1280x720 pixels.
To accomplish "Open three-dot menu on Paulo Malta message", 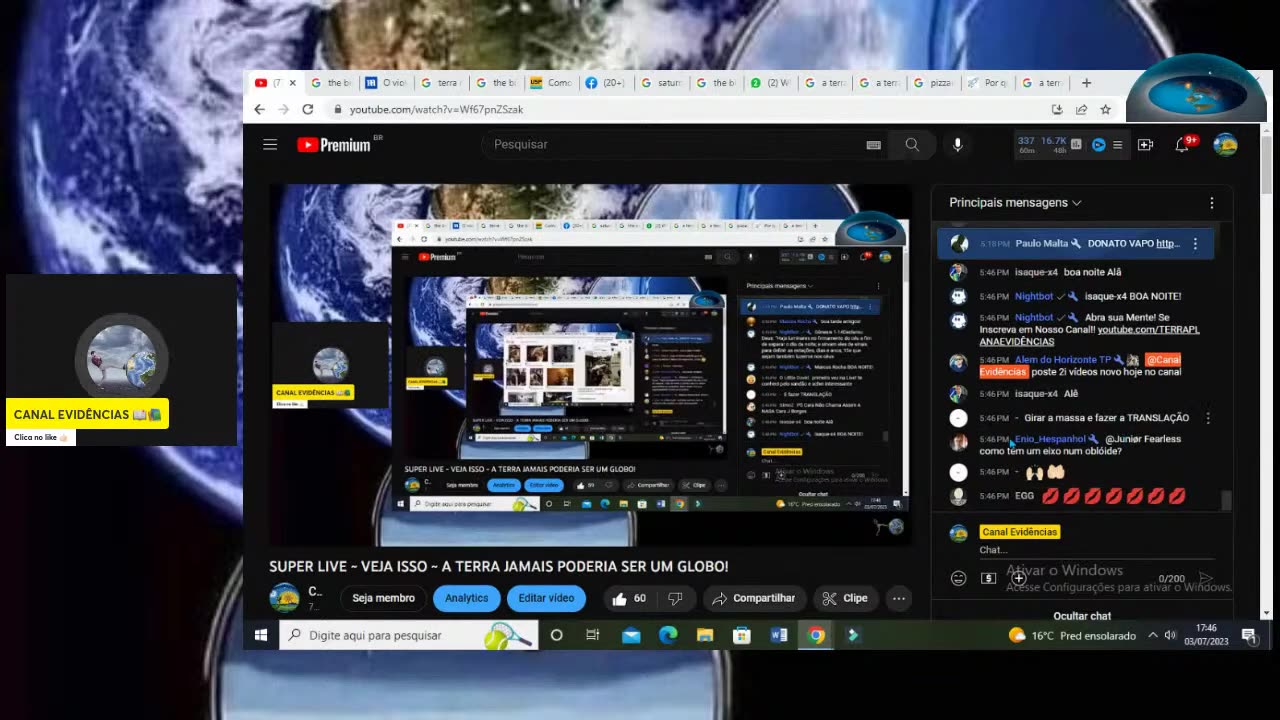I will click(x=1195, y=244).
